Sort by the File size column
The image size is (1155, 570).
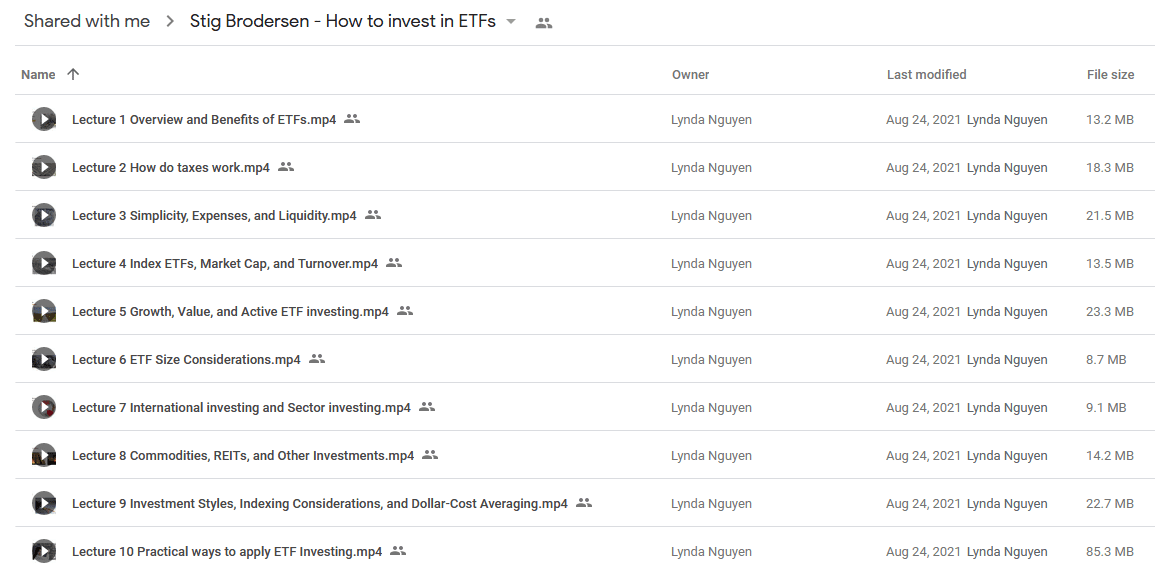[1110, 74]
